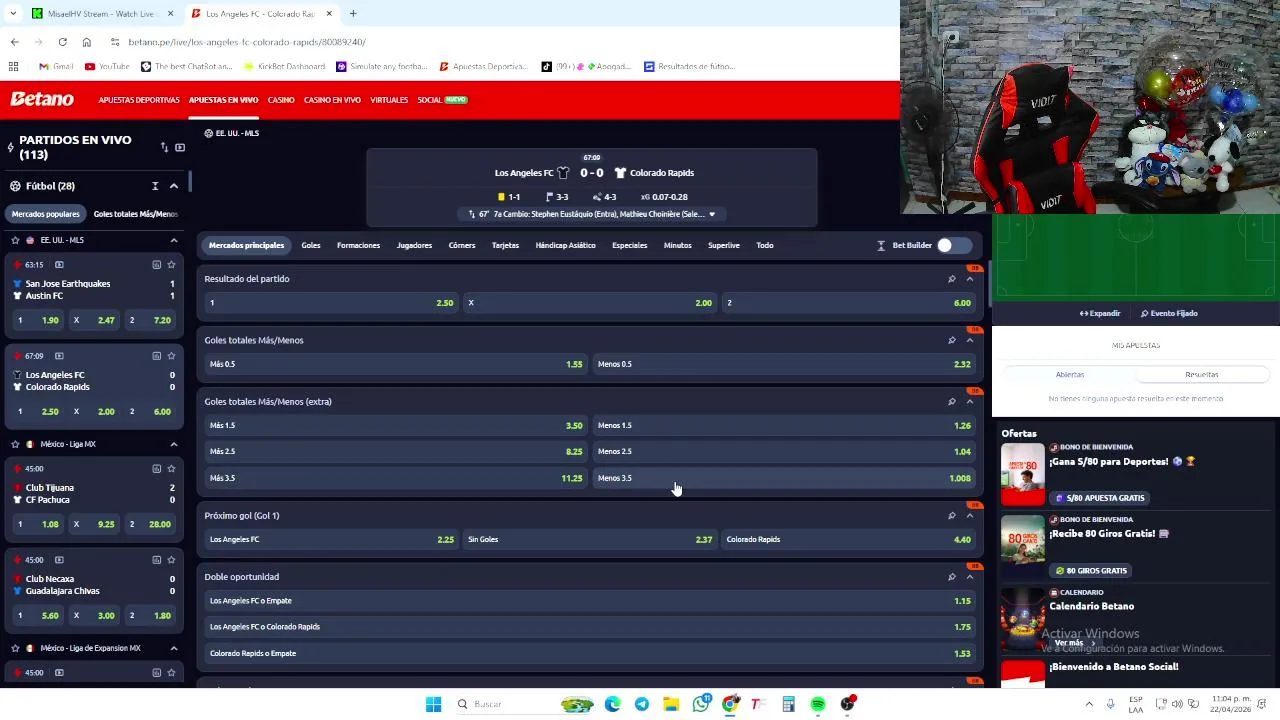This screenshot has height=720, width=1280.
Task: Favorite the San Jose Earthquakes match star
Action: point(171,265)
